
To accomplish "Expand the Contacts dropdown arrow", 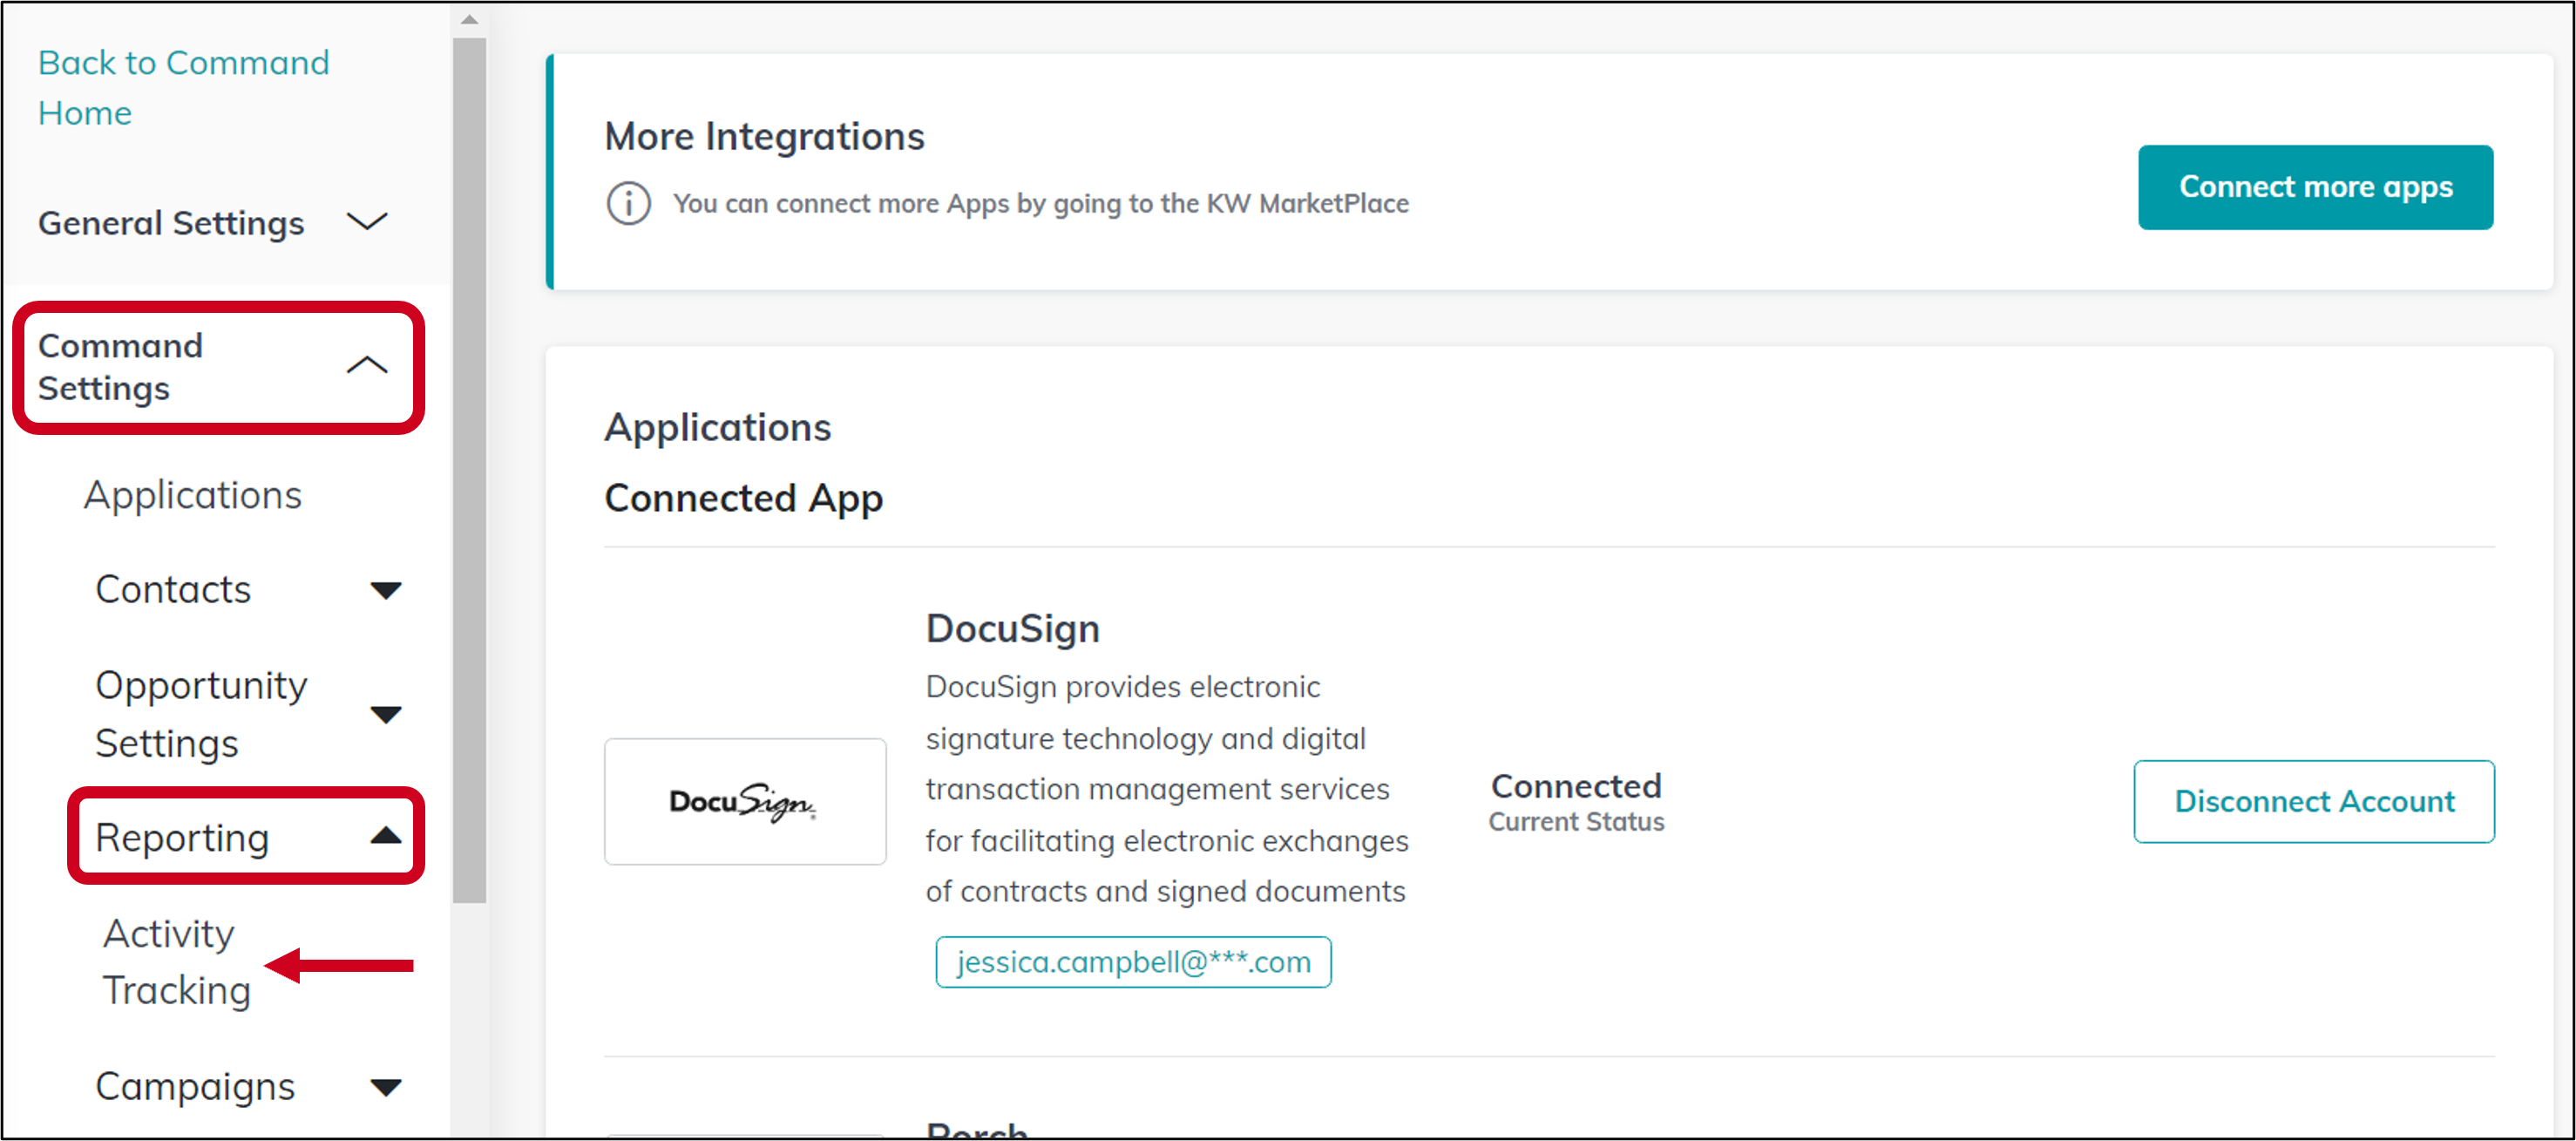I will [x=386, y=590].
